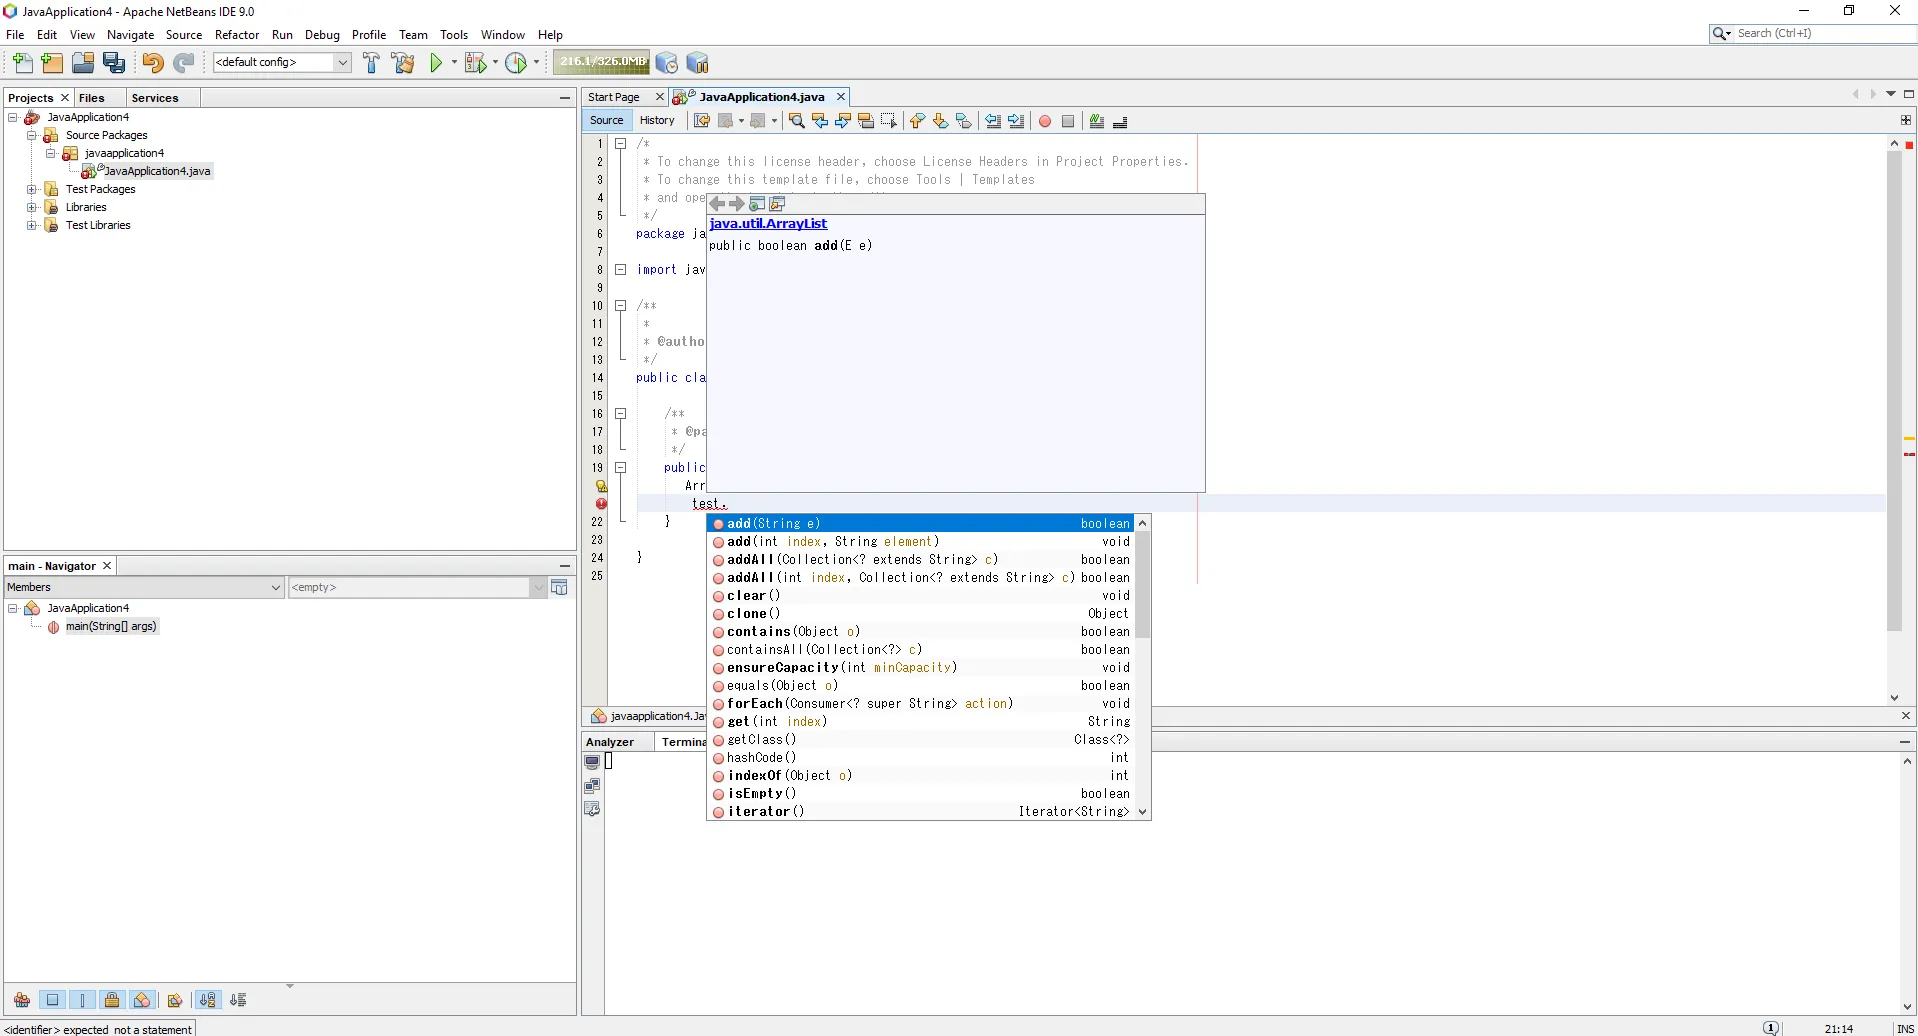Expand the Libraries tree node
This screenshot has height=1036, width=1918.
(32, 207)
